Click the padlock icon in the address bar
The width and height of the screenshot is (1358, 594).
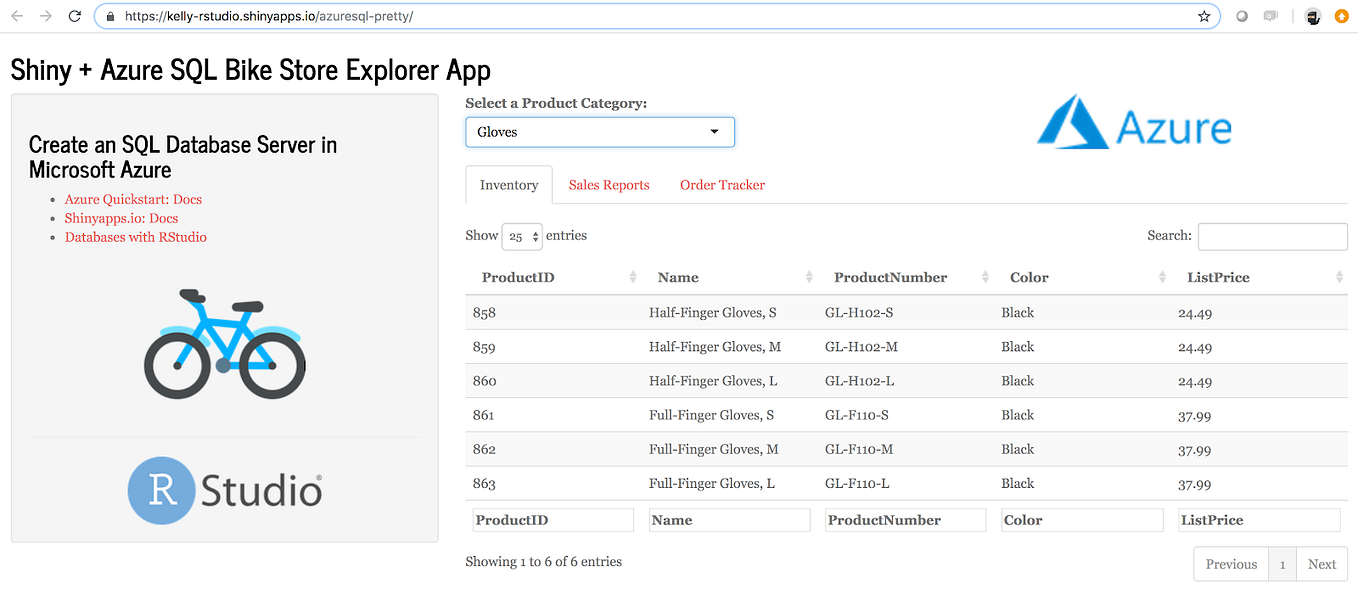110,16
